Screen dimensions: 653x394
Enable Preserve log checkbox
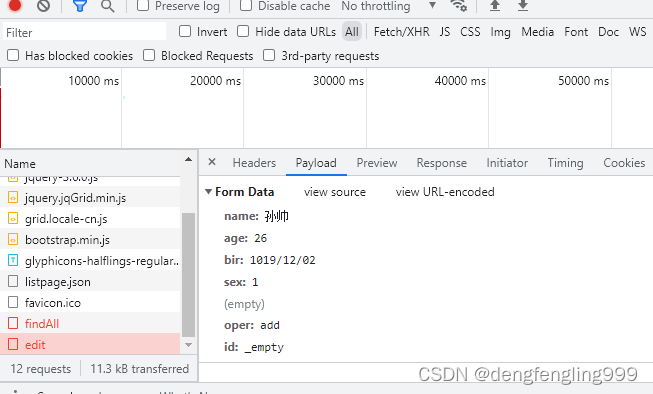(143, 5)
